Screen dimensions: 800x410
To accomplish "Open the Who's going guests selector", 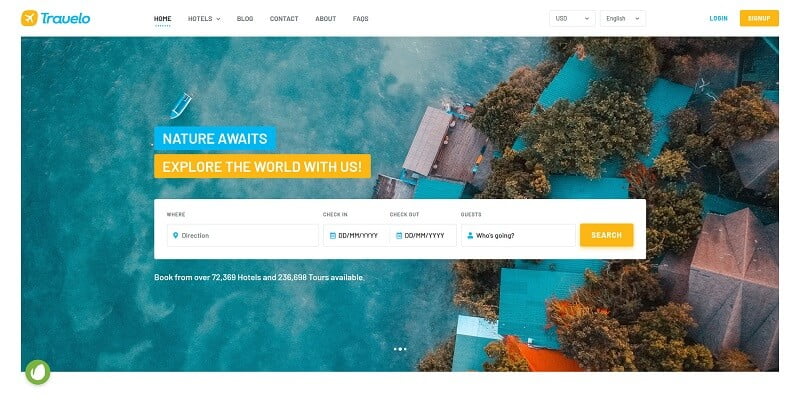I will pos(518,236).
